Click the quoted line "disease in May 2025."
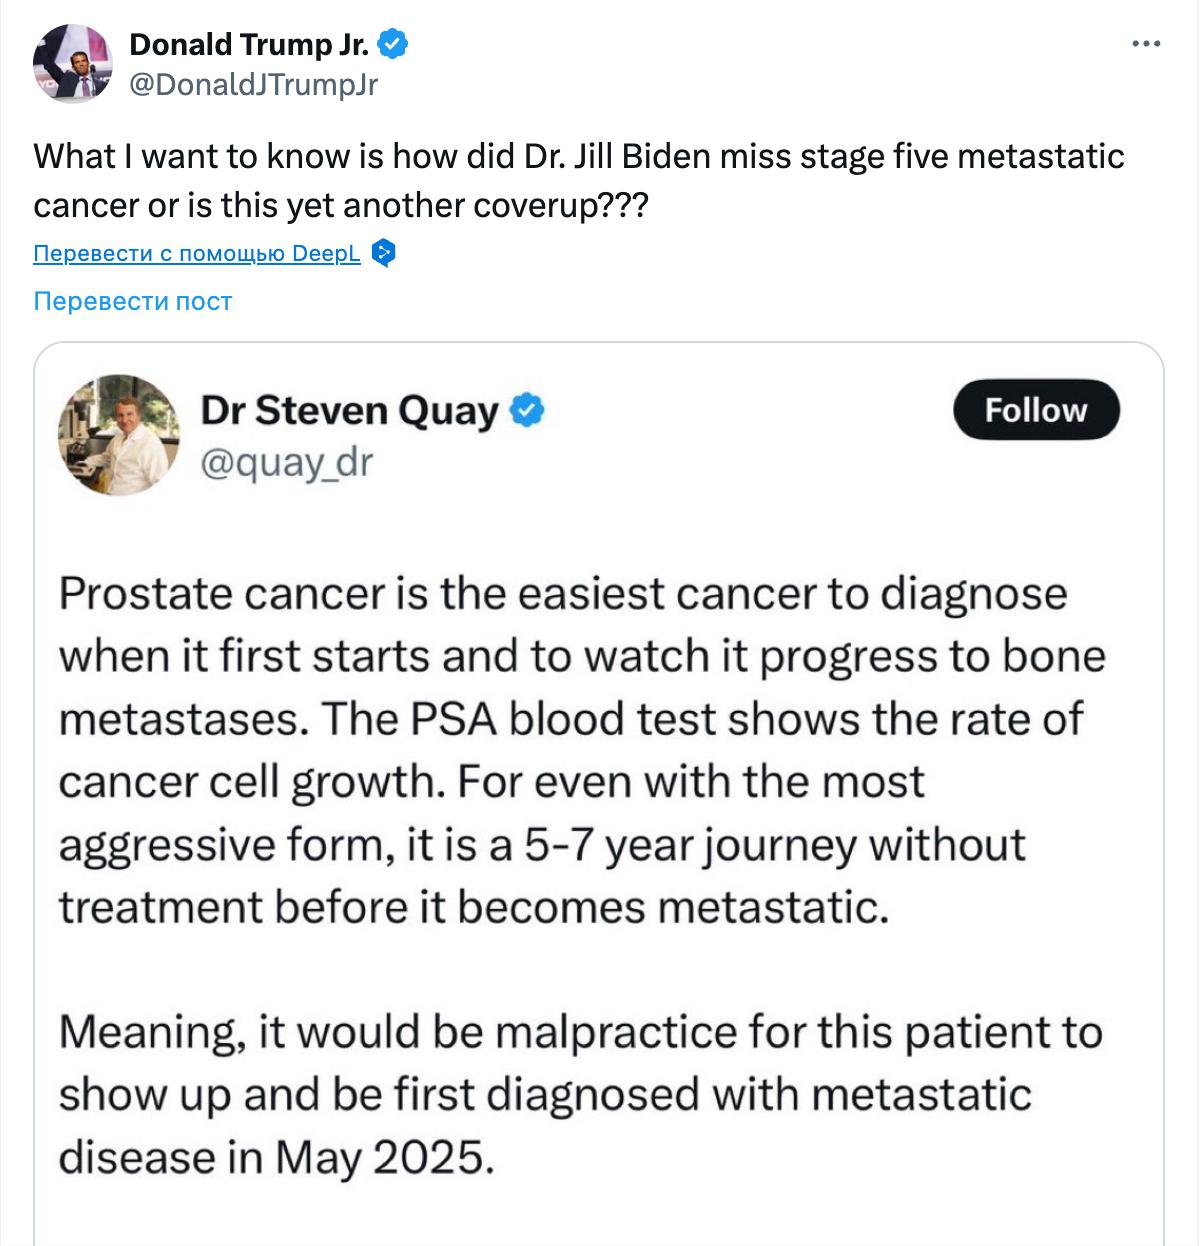Viewport: 1200px width, 1246px height. click(x=277, y=1157)
